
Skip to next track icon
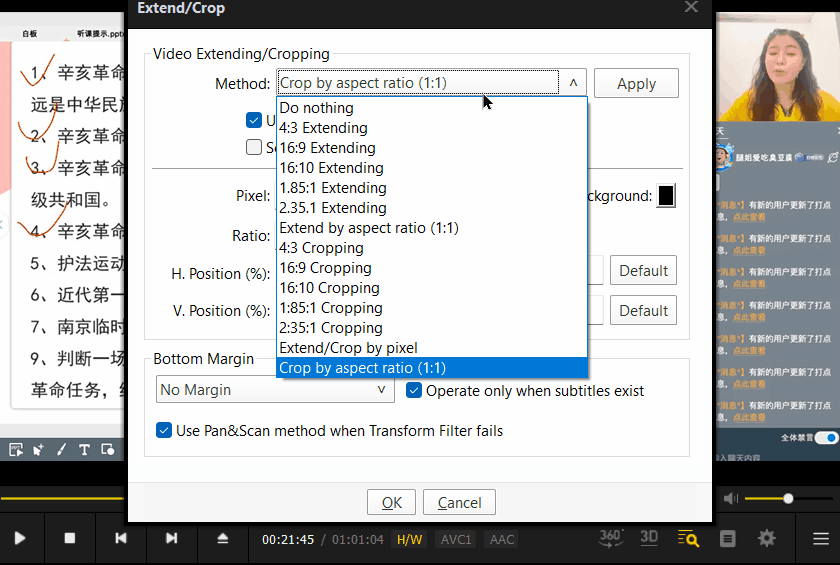[x=172, y=538]
